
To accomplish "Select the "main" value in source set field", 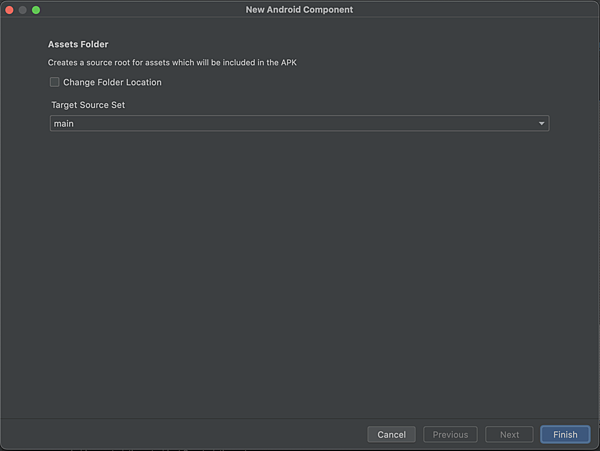I will [64, 124].
